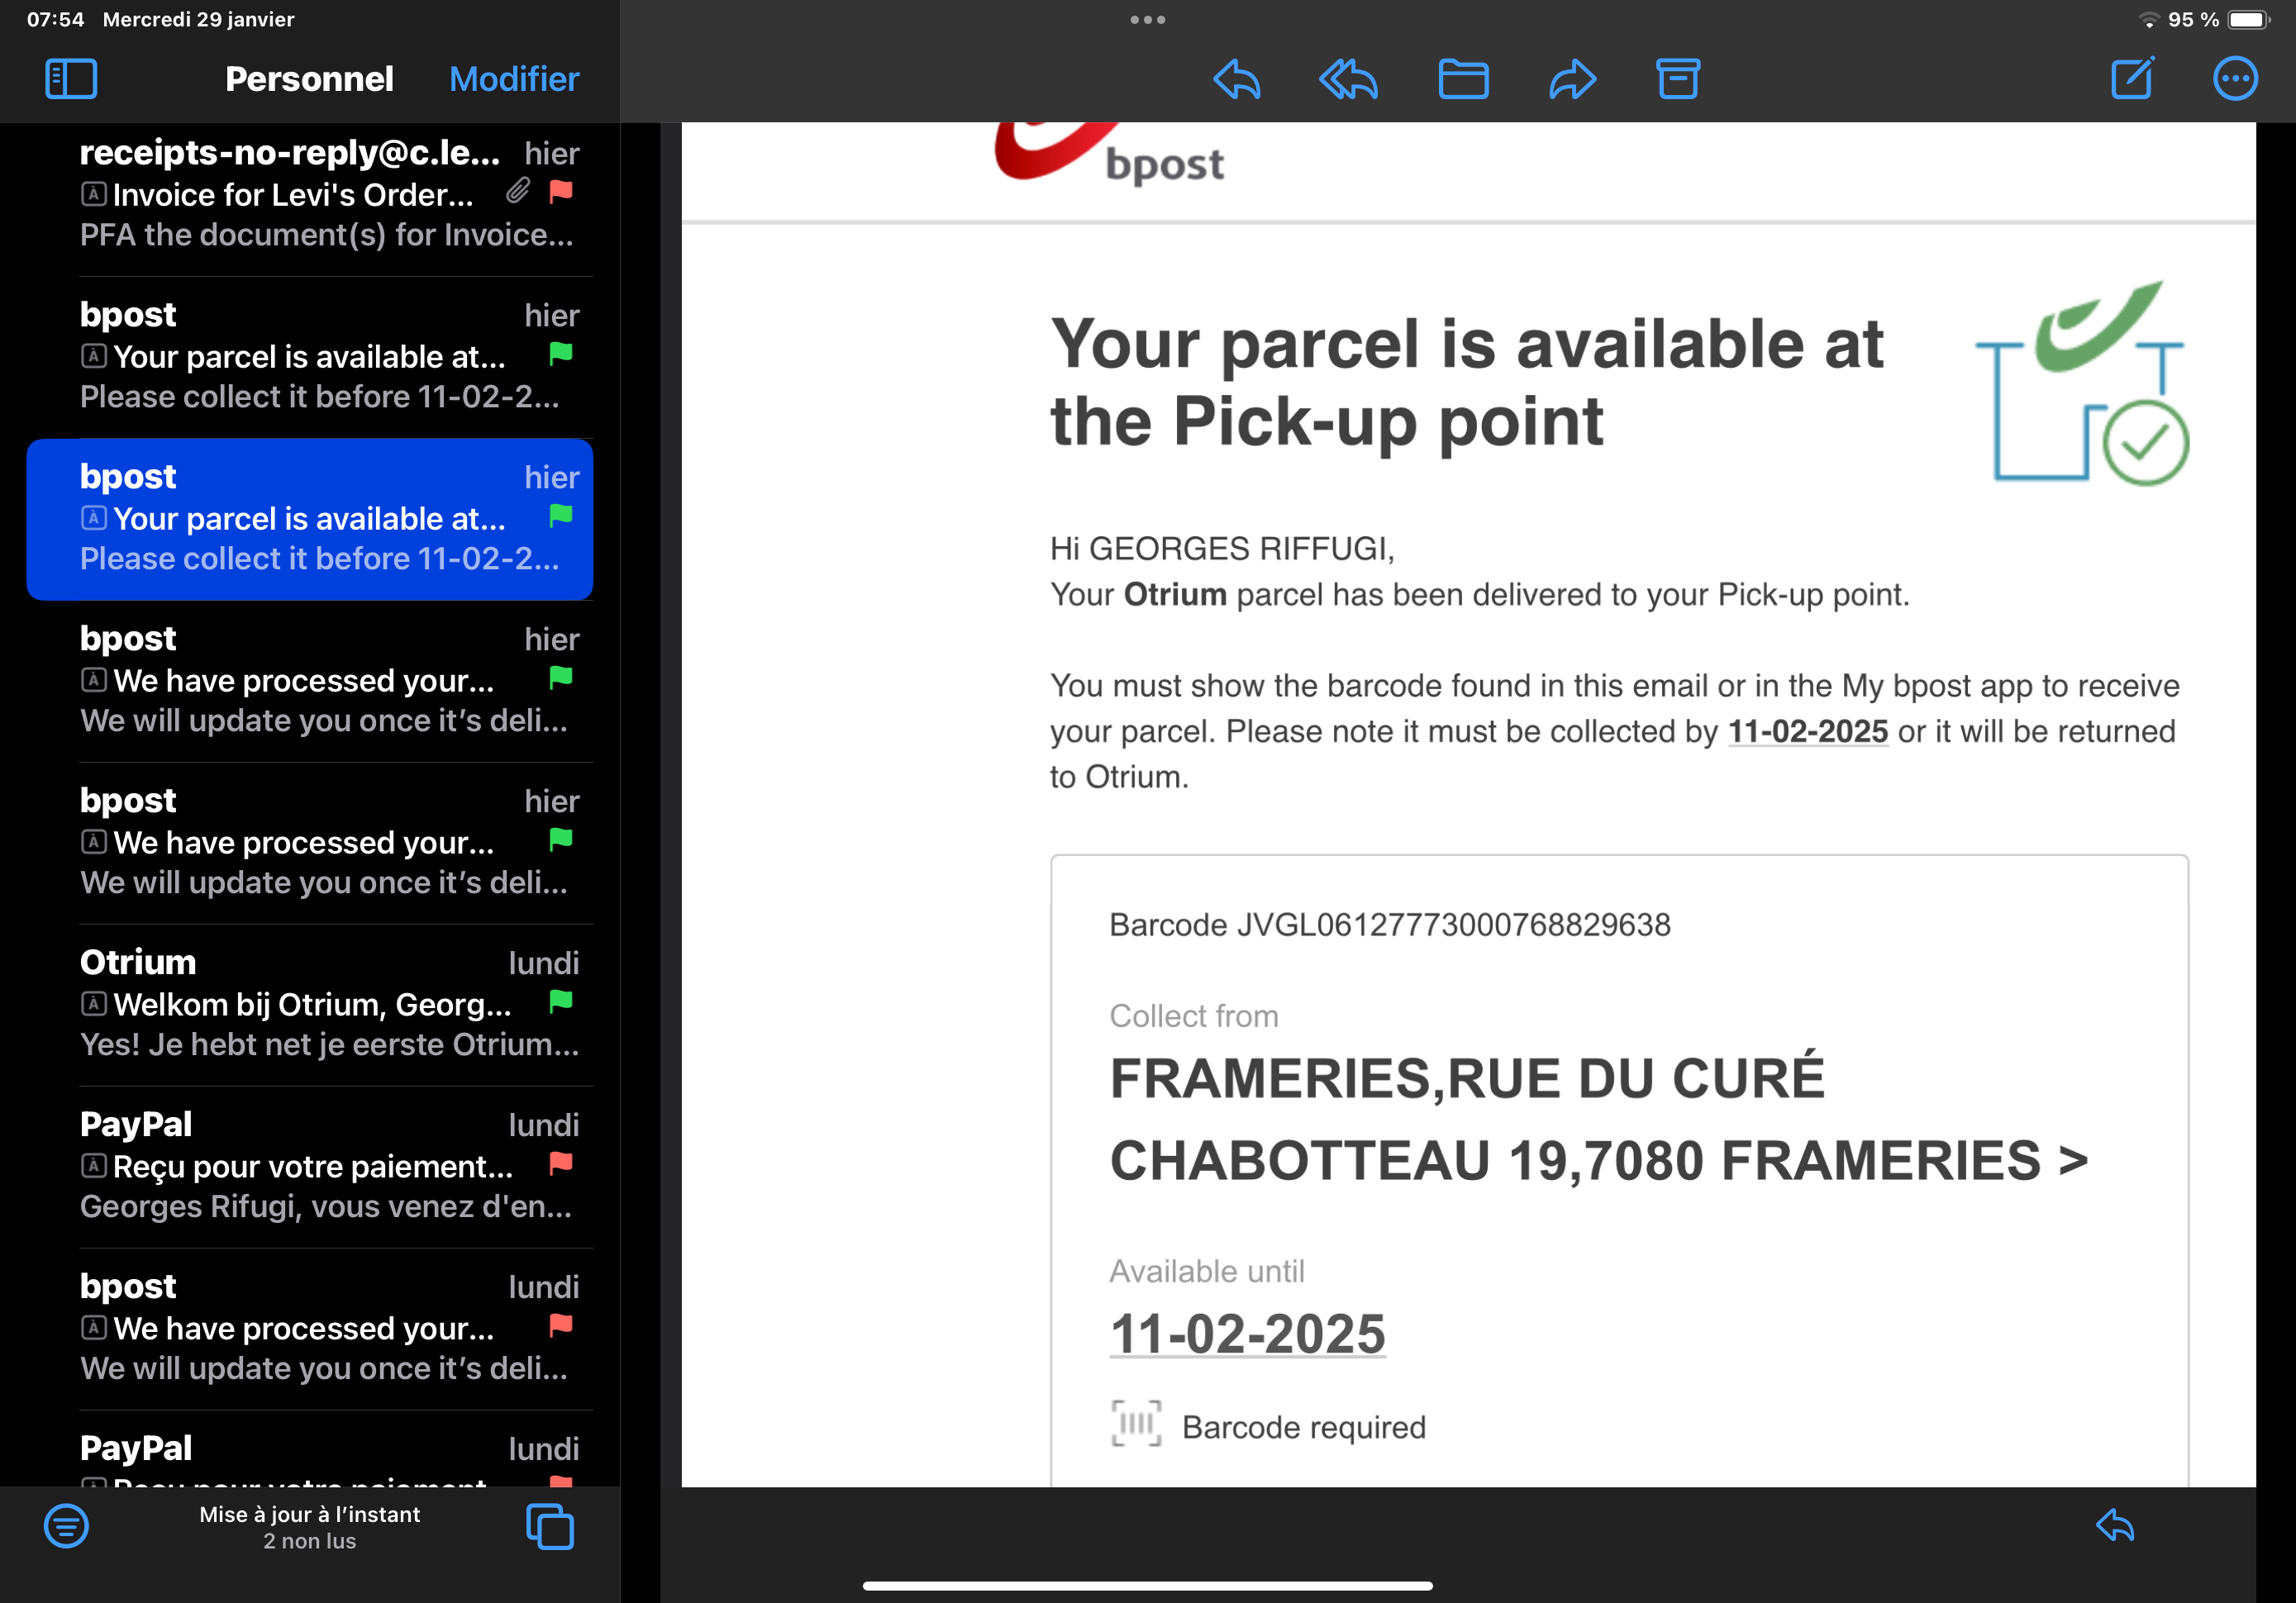Open the Move to folder icon

(1462, 79)
